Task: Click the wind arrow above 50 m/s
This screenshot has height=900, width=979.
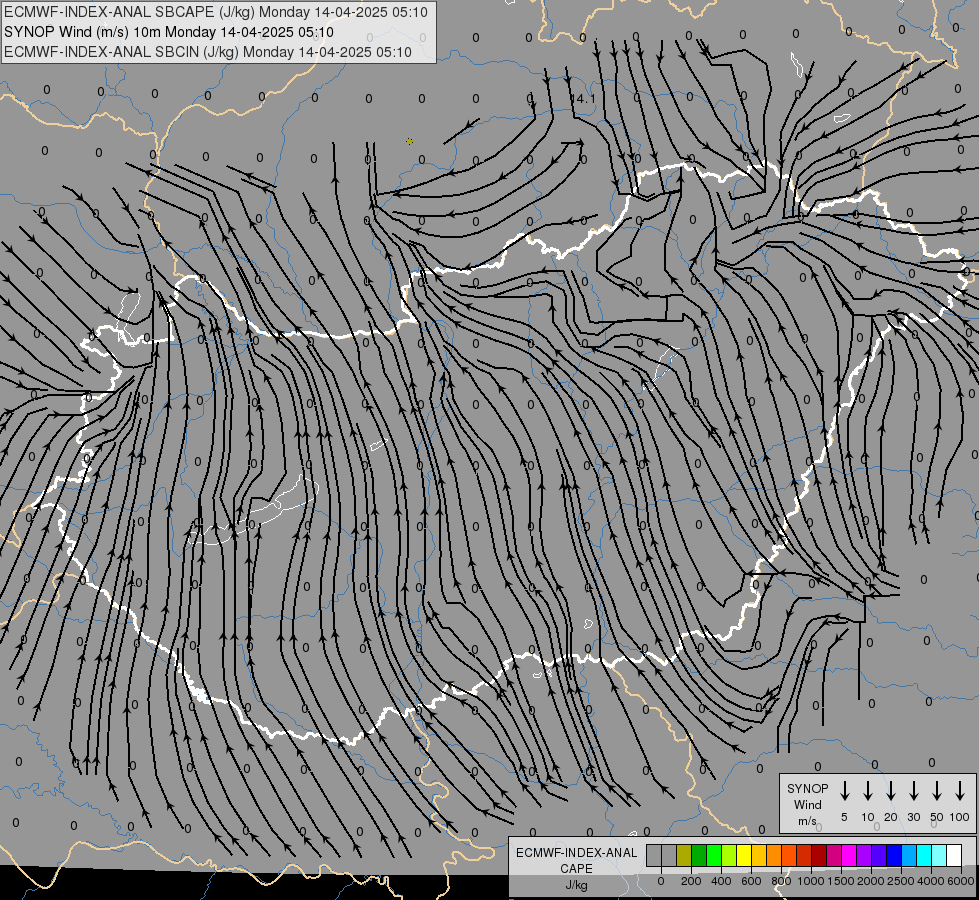Action: (937, 791)
